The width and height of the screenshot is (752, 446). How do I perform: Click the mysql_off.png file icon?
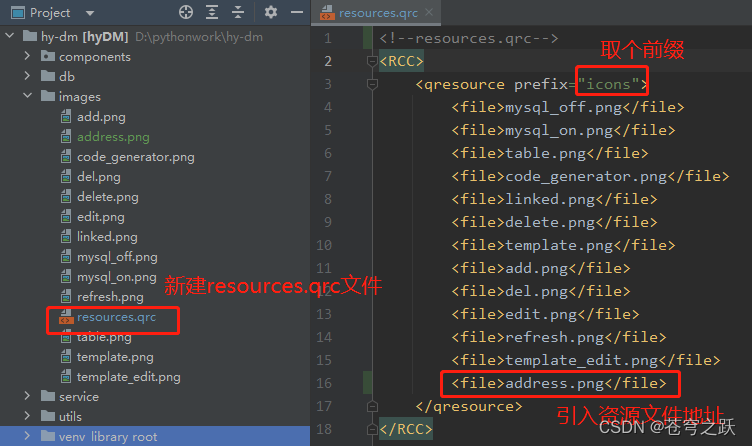pos(66,257)
